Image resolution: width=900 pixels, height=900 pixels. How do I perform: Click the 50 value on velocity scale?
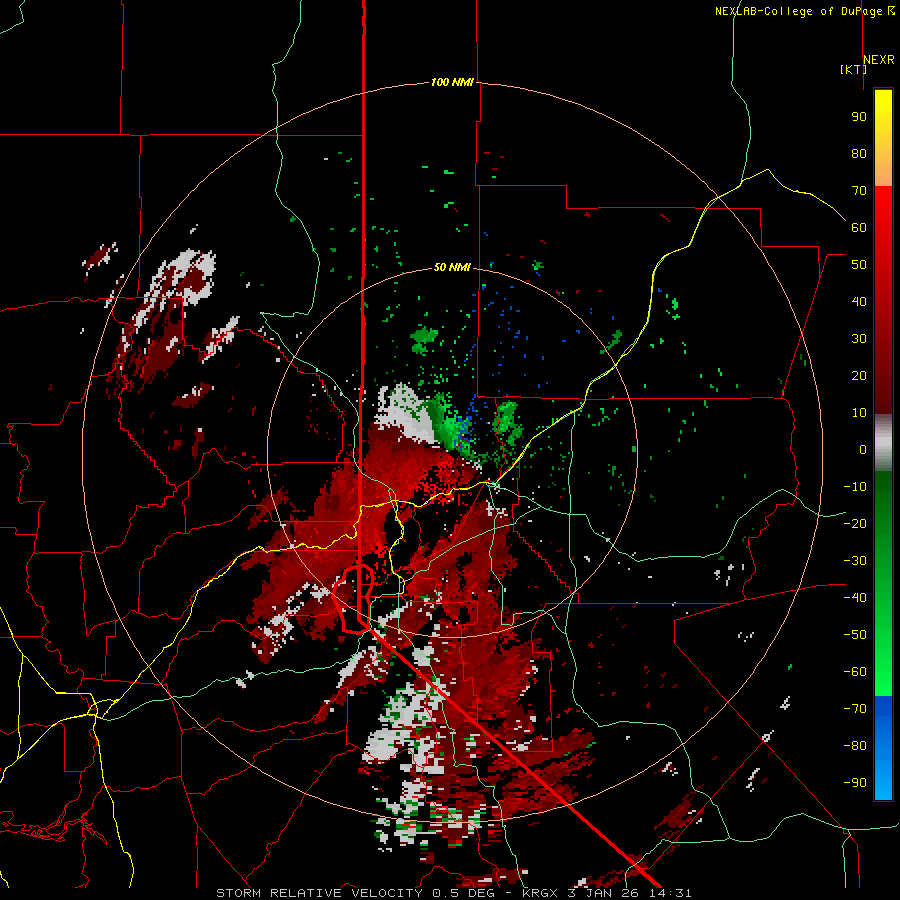859,265
